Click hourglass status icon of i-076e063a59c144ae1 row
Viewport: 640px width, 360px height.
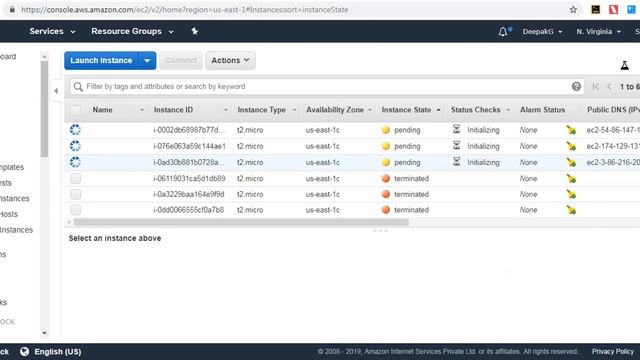click(456, 145)
